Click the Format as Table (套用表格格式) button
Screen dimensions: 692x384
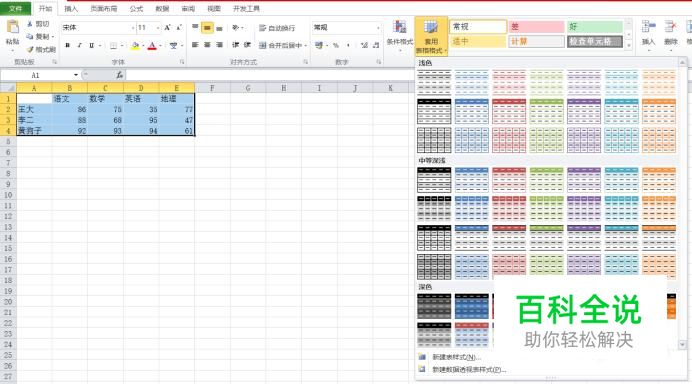coord(431,37)
